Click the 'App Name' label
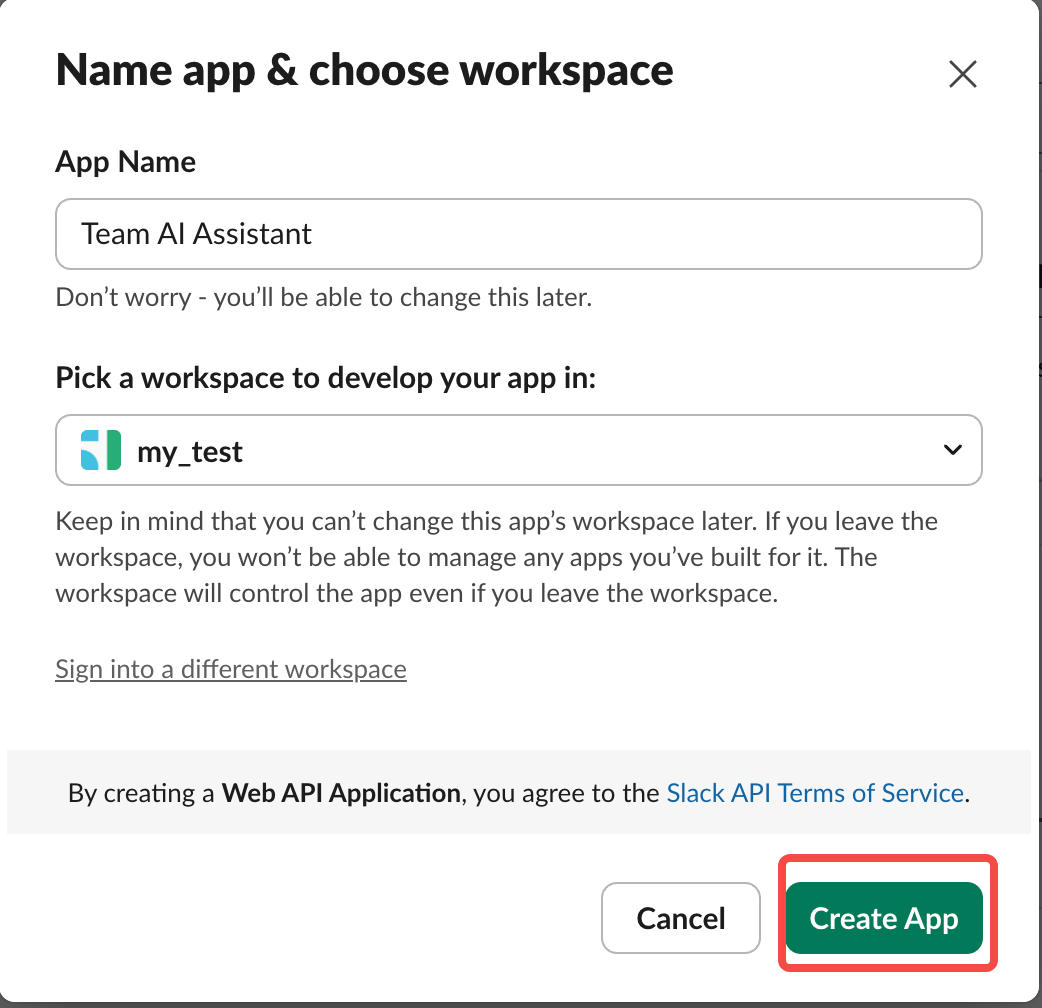The width and height of the screenshot is (1042, 1008). coord(126,162)
